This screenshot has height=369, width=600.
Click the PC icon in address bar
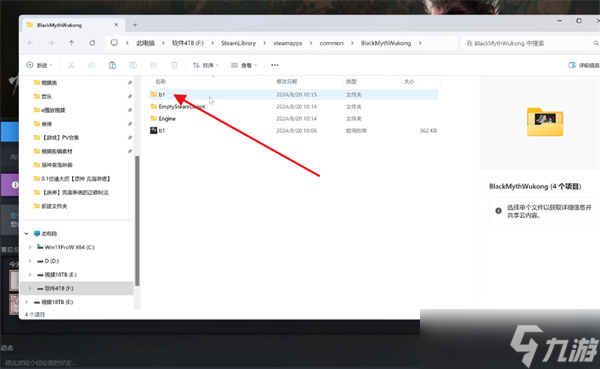[114, 43]
